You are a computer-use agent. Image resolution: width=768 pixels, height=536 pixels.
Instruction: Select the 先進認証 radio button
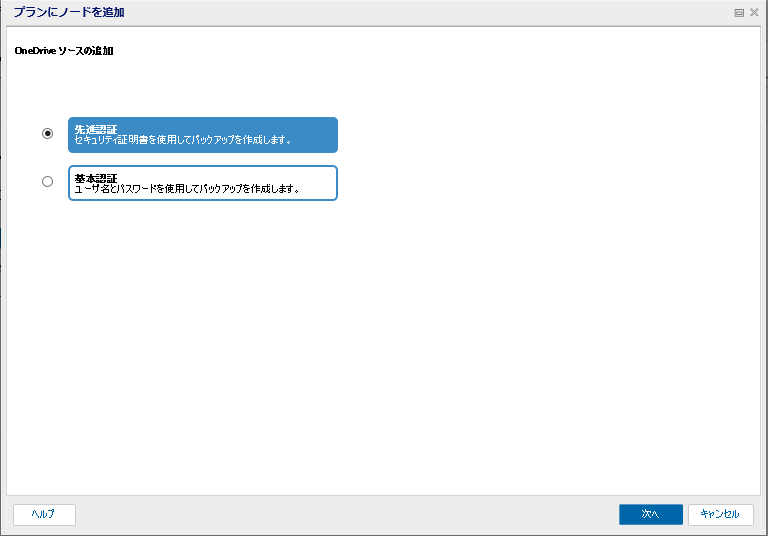(x=48, y=133)
